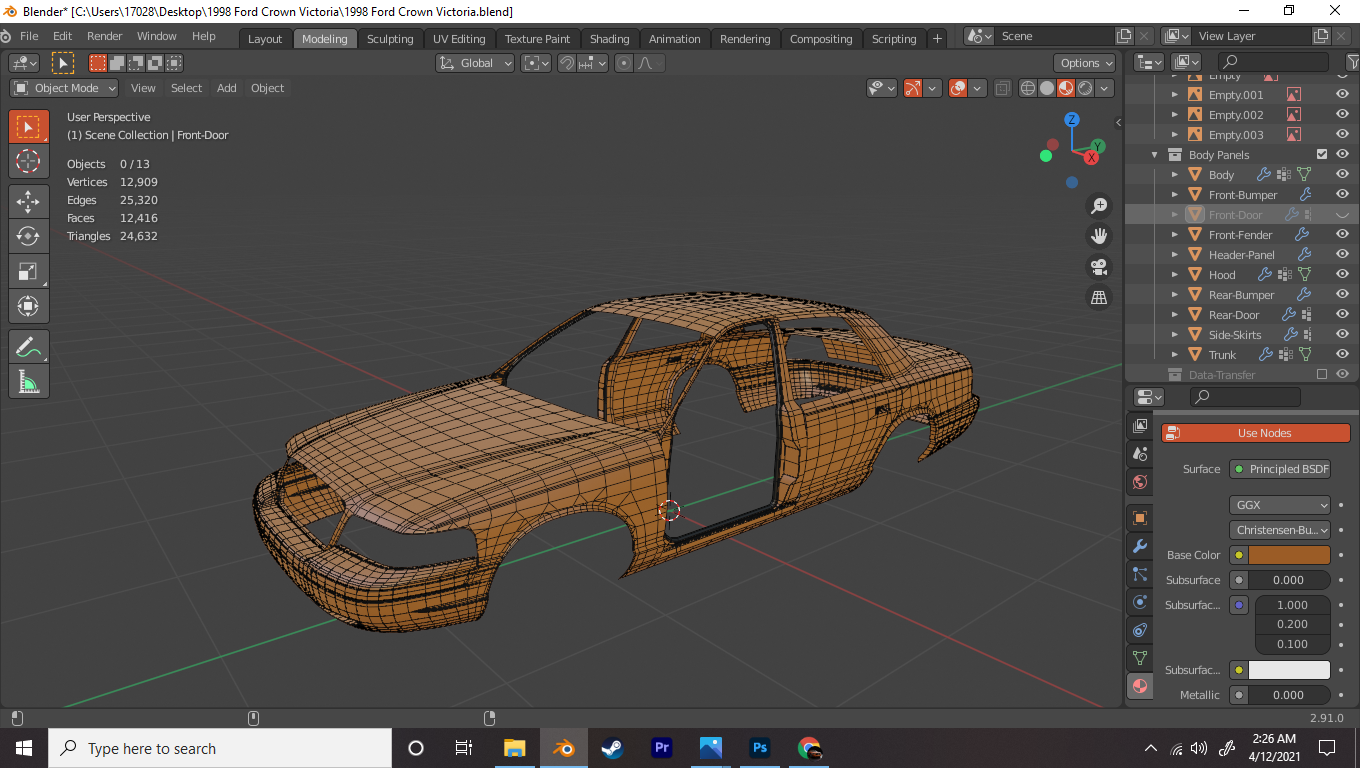Screen dimensions: 1360x768
Task: Pick the Transform tool
Action: tap(29, 306)
